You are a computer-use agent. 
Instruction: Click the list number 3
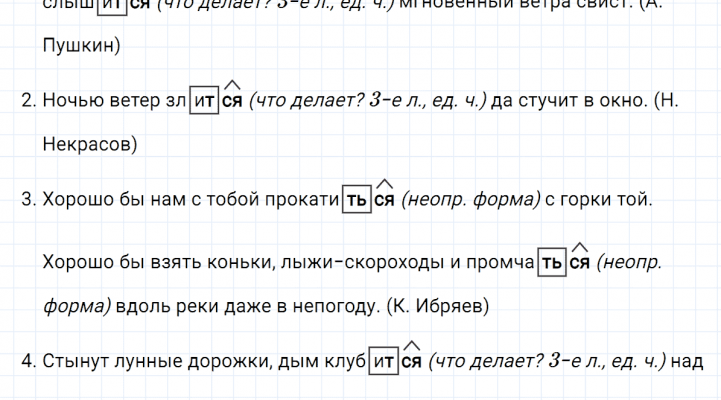tap(28, 200)
